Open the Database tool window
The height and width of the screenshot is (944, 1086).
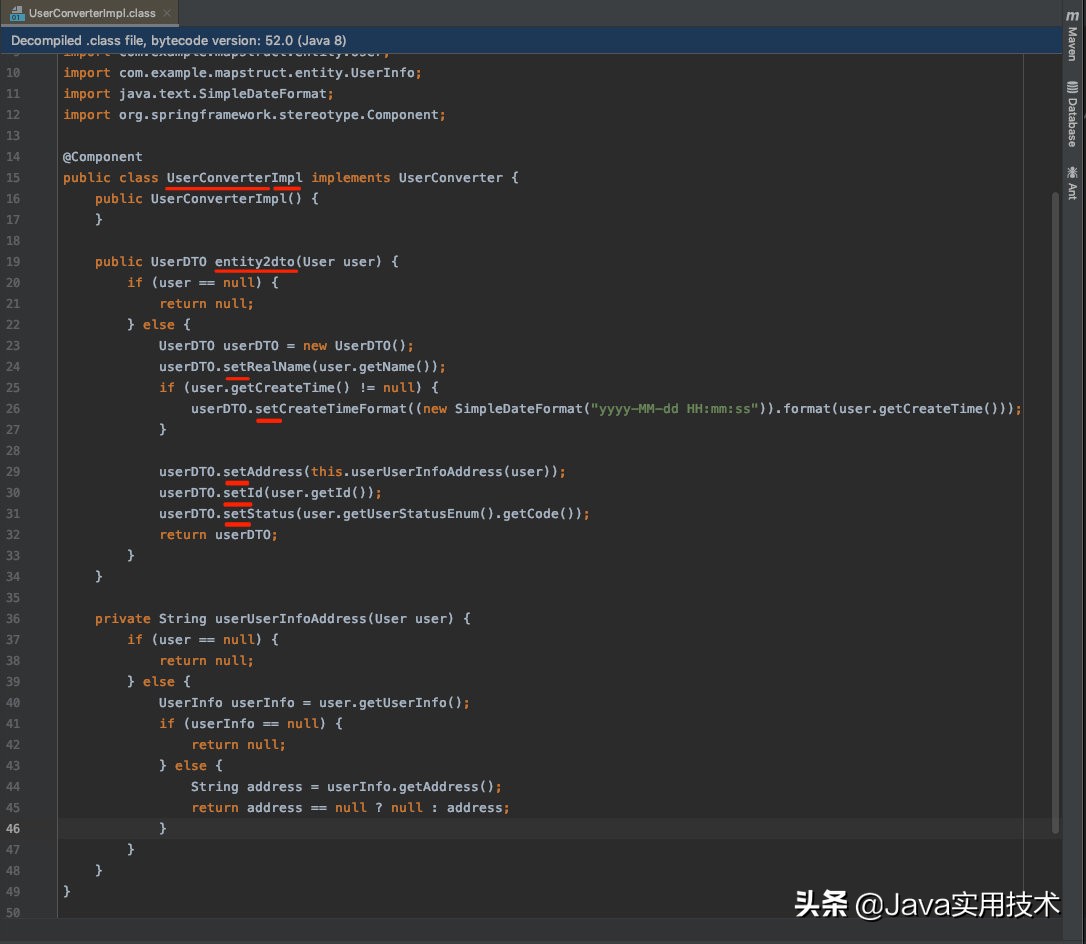click(x=1073, y=110)
